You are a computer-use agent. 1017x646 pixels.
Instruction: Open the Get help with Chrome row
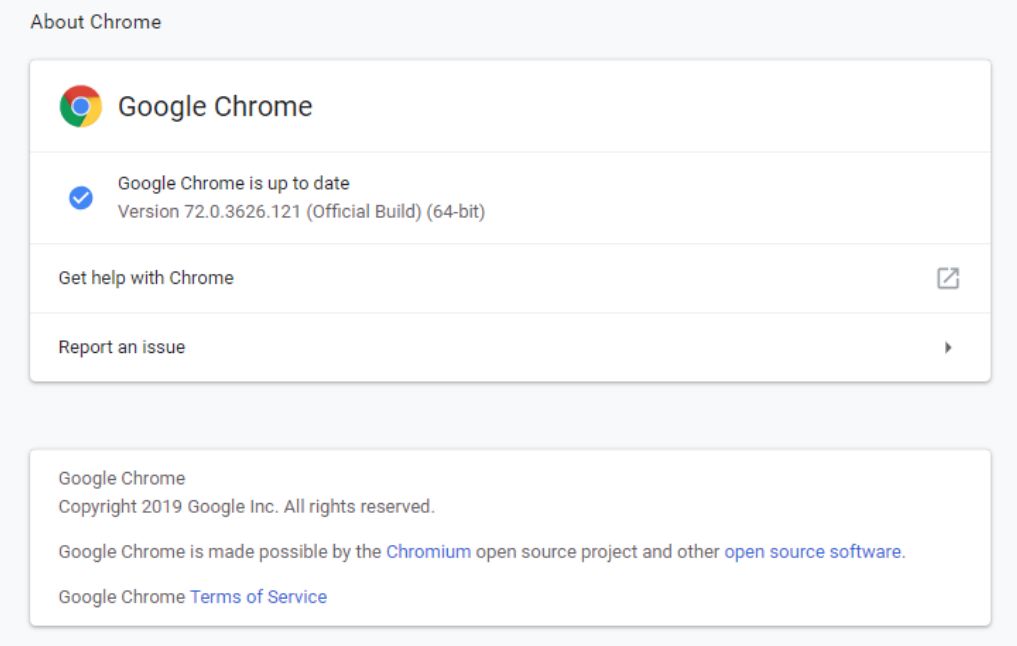click(146, 278)
